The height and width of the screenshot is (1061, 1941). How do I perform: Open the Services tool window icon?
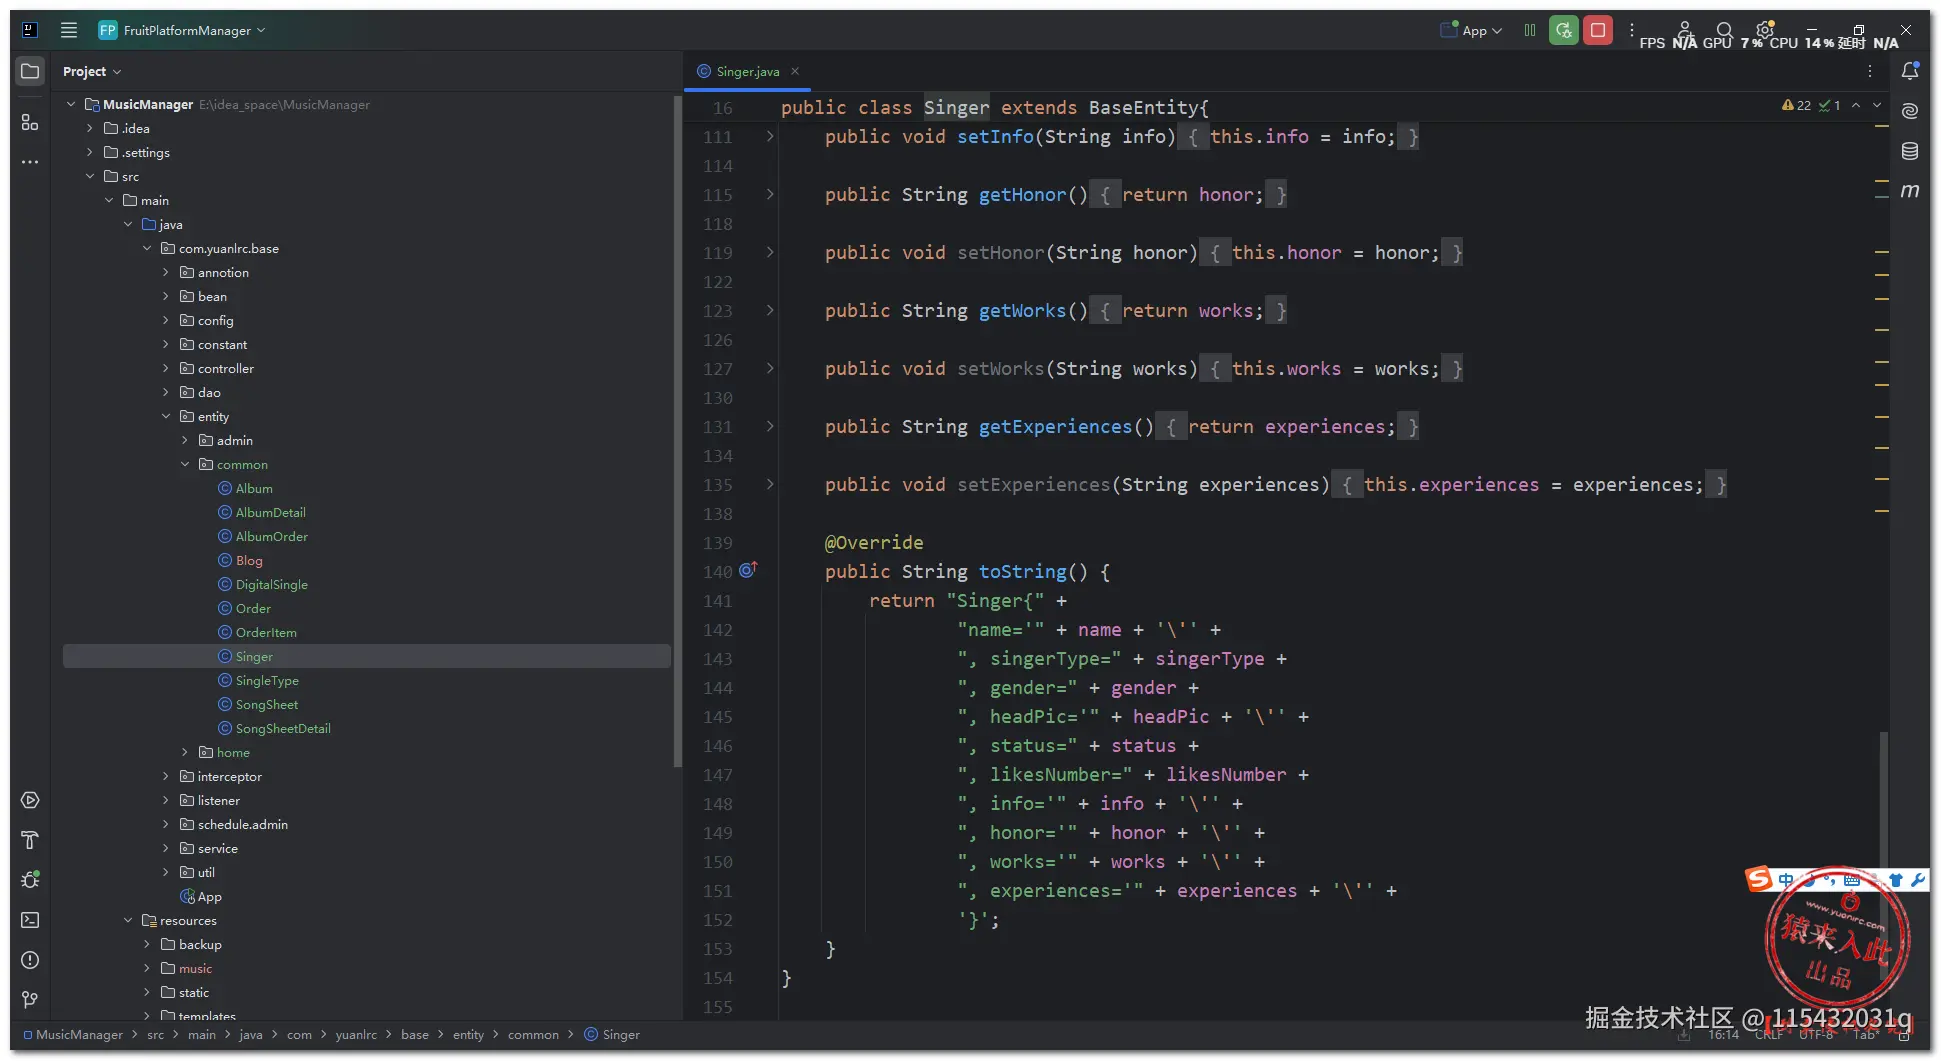[x=30, y=800]
